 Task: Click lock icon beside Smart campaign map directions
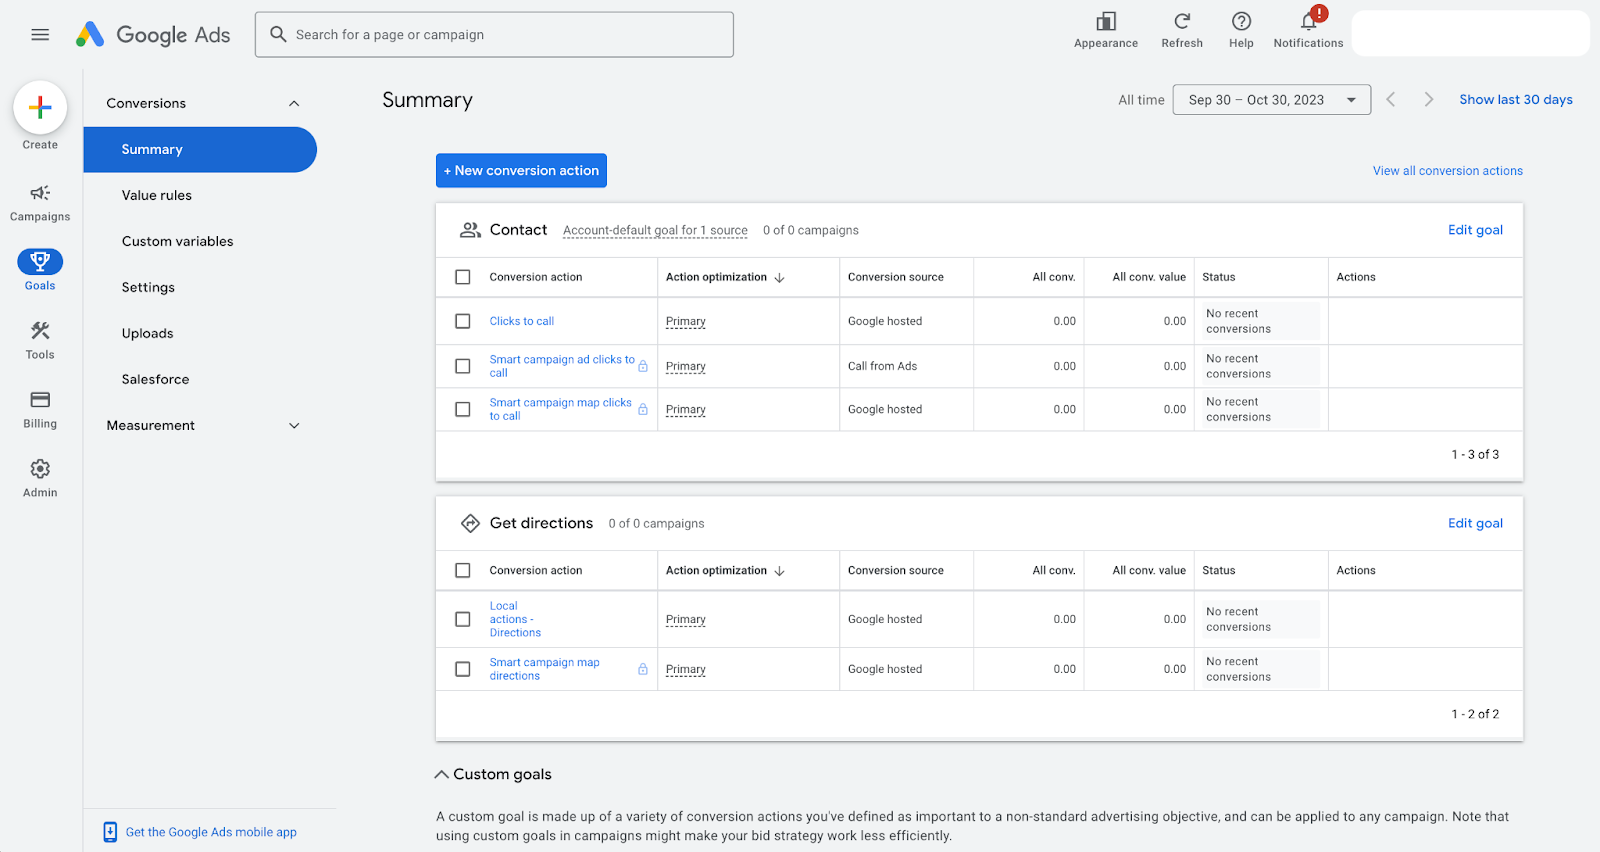pyautogui.click(x=643, y=669)
